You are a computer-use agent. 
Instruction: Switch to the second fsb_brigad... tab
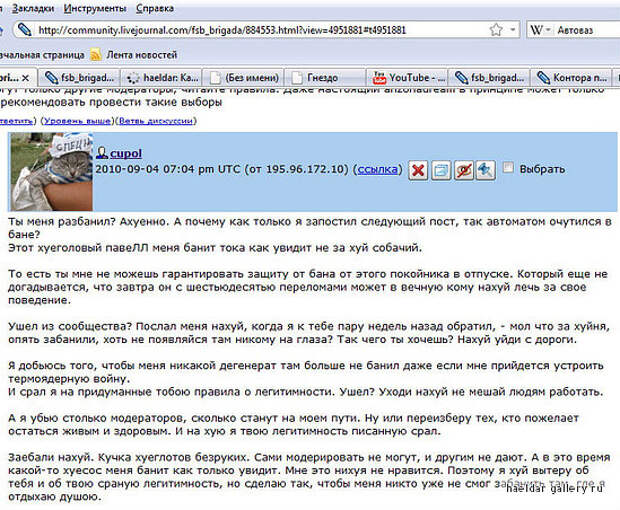(490, 78)
